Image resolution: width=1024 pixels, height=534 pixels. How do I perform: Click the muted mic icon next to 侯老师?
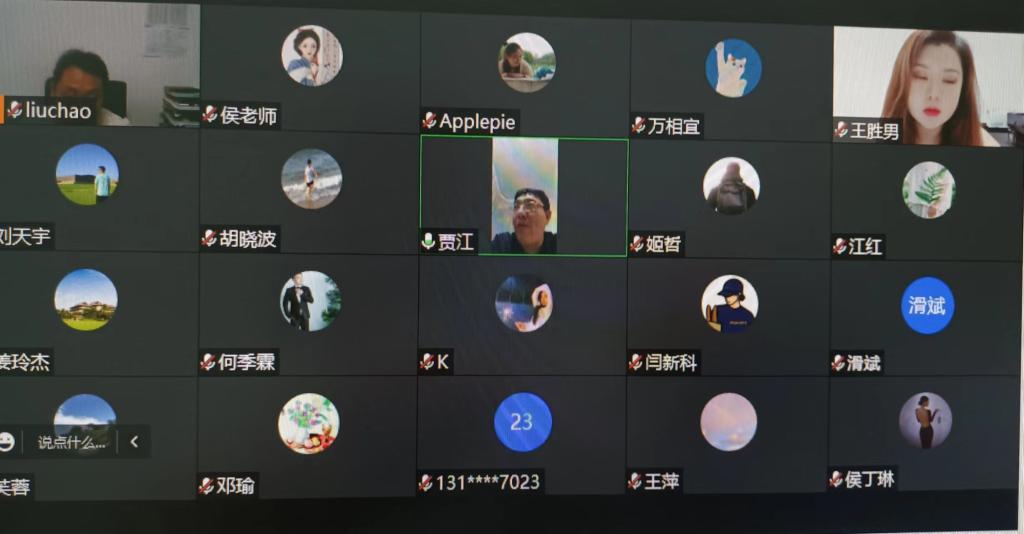(210, 115)
